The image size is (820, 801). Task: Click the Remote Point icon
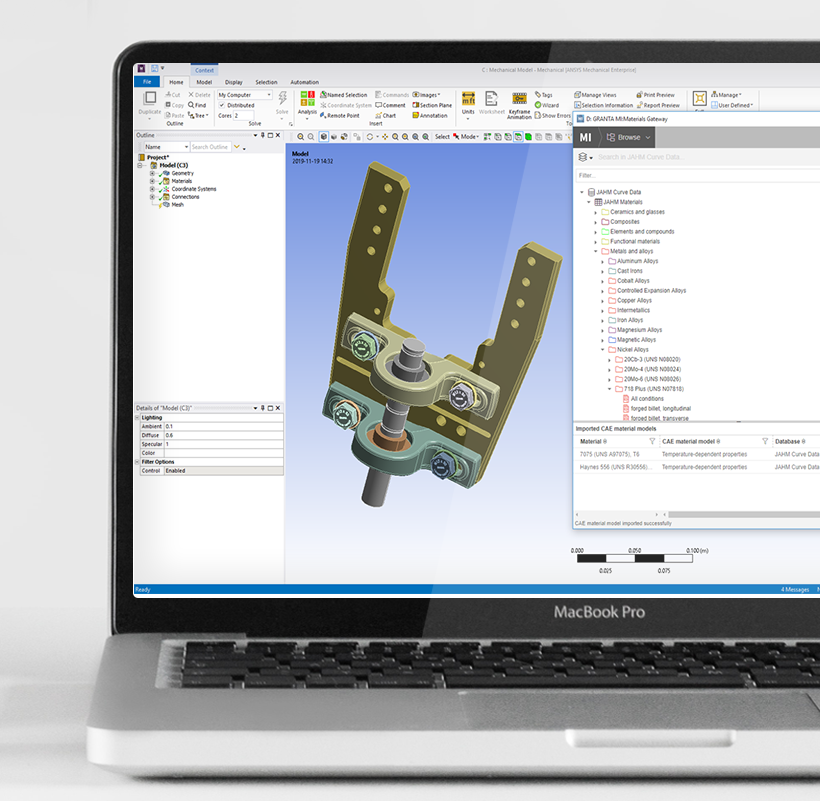[x=340, y=115]
